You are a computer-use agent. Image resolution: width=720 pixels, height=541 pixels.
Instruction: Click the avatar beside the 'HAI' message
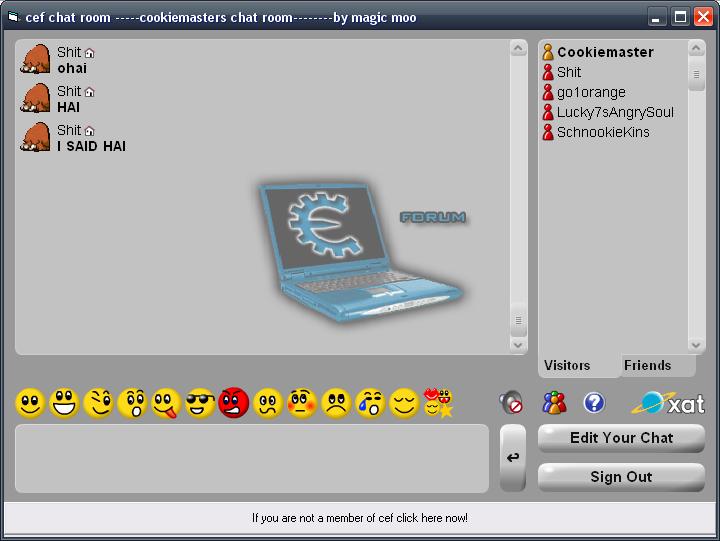pos(35,98)
